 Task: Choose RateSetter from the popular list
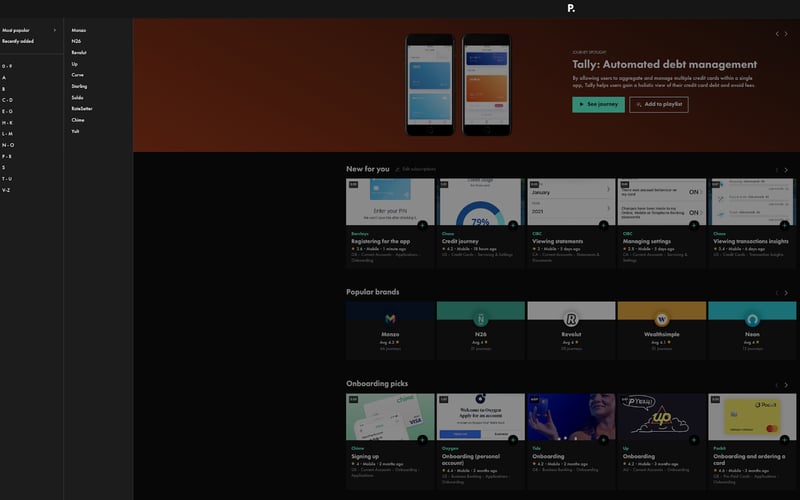tap(82, 109)
